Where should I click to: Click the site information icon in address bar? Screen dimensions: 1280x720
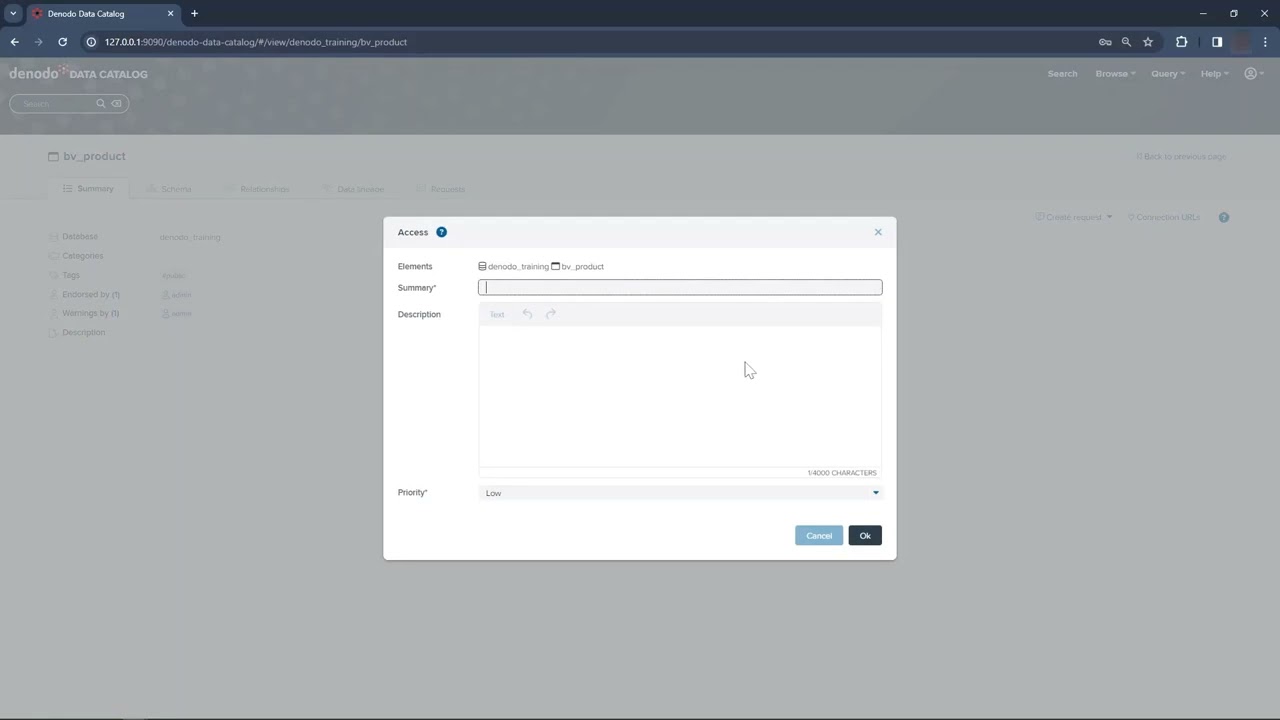tap(91, 42)
